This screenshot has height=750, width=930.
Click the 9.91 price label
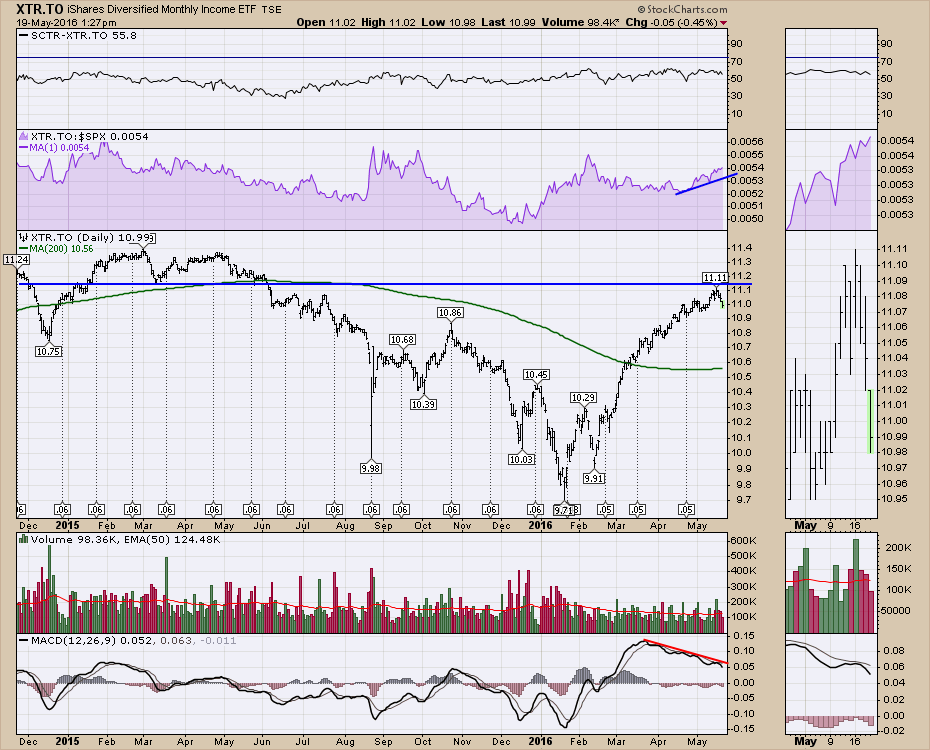click(594, 478)
